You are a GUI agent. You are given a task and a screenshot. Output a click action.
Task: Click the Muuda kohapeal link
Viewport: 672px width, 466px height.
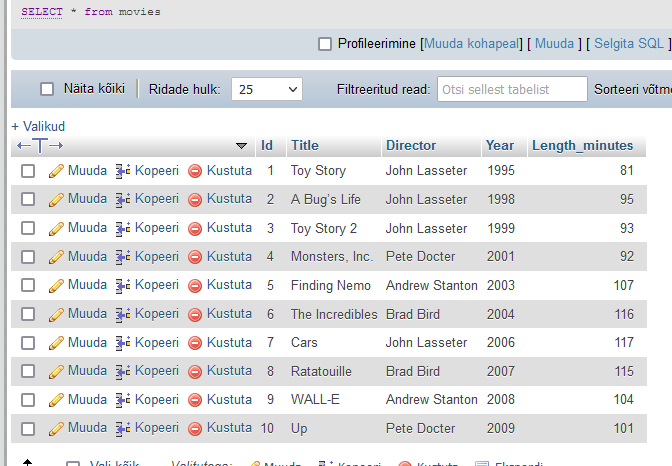pyautogui.click(x=472, y=44)
